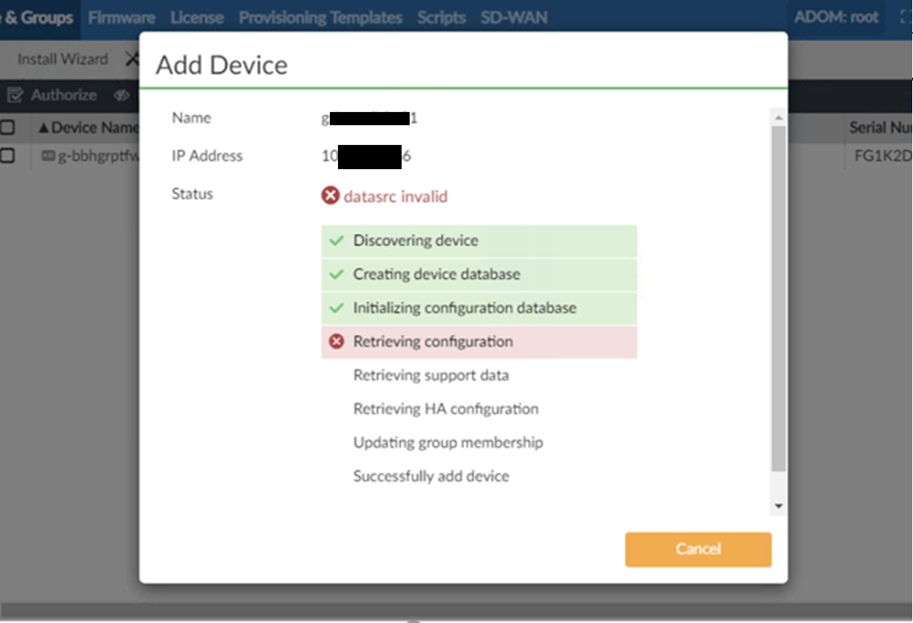Click the fullscreen icon beside ADOM root
The height and width of the screenshot is (623, 913).
(x=905, y=17)
